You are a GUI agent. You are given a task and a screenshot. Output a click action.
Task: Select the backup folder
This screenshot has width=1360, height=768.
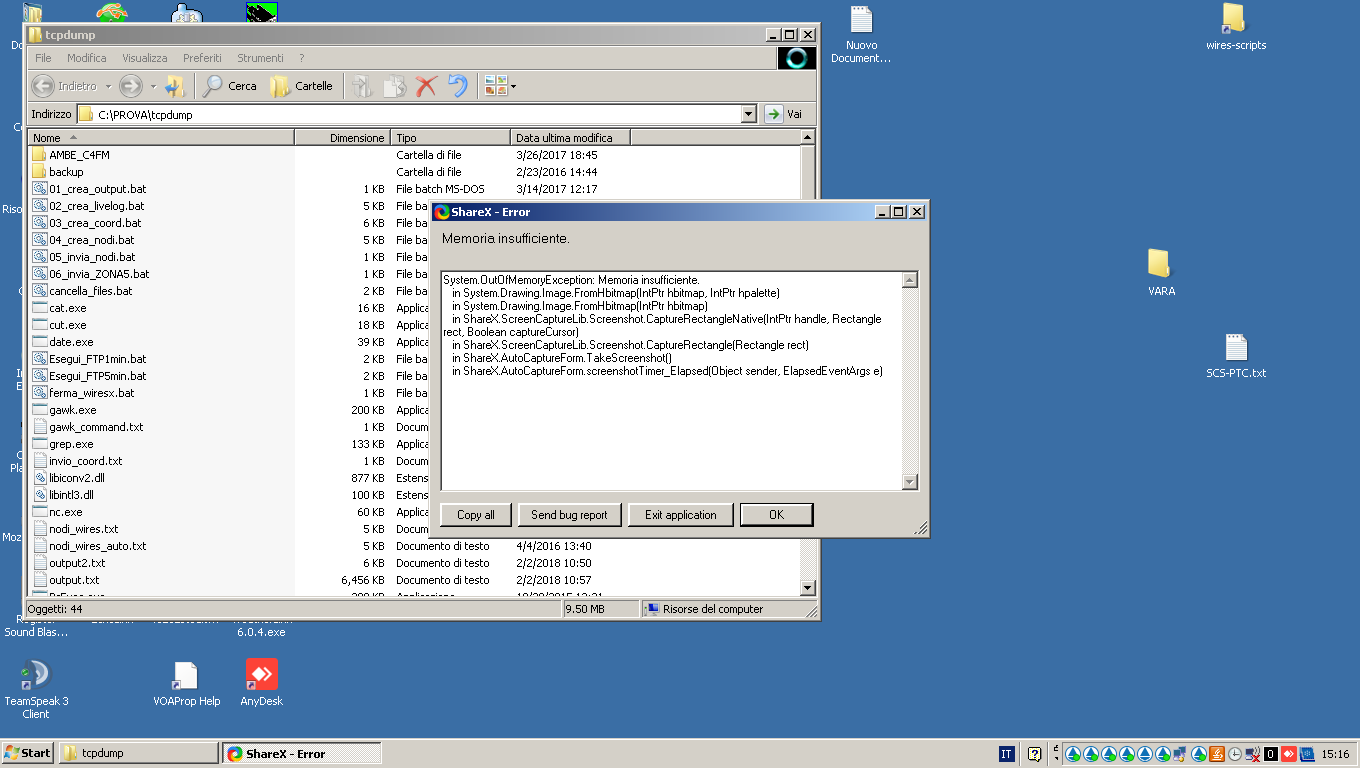pos(57,172)
